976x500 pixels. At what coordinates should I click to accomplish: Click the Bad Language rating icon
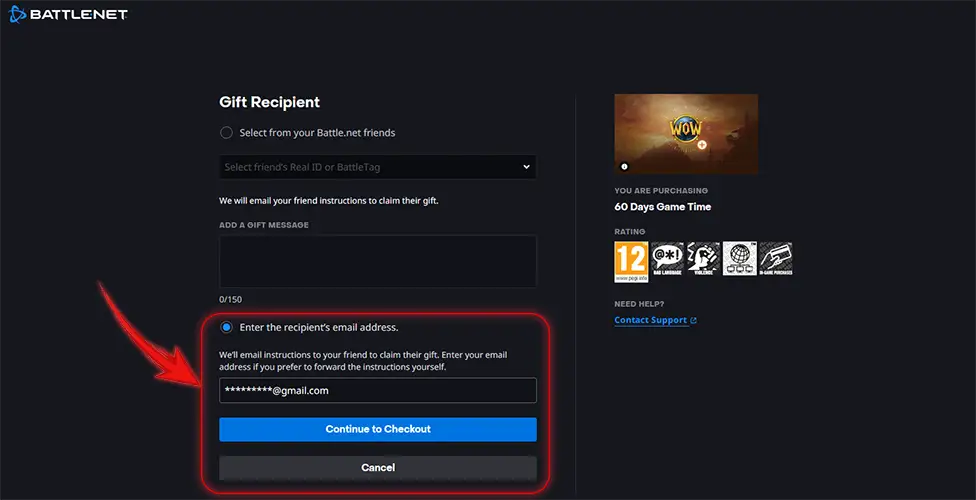667,259
